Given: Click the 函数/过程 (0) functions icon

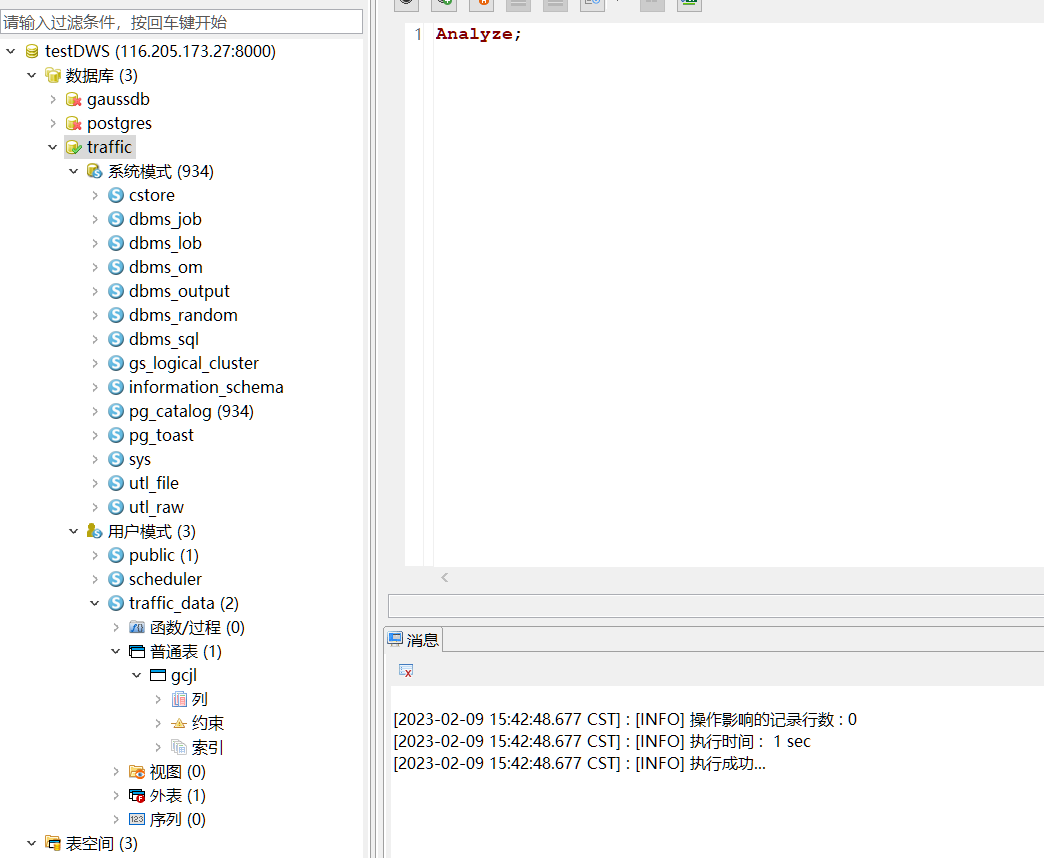Looking at the screenshot, I should 136,627.
